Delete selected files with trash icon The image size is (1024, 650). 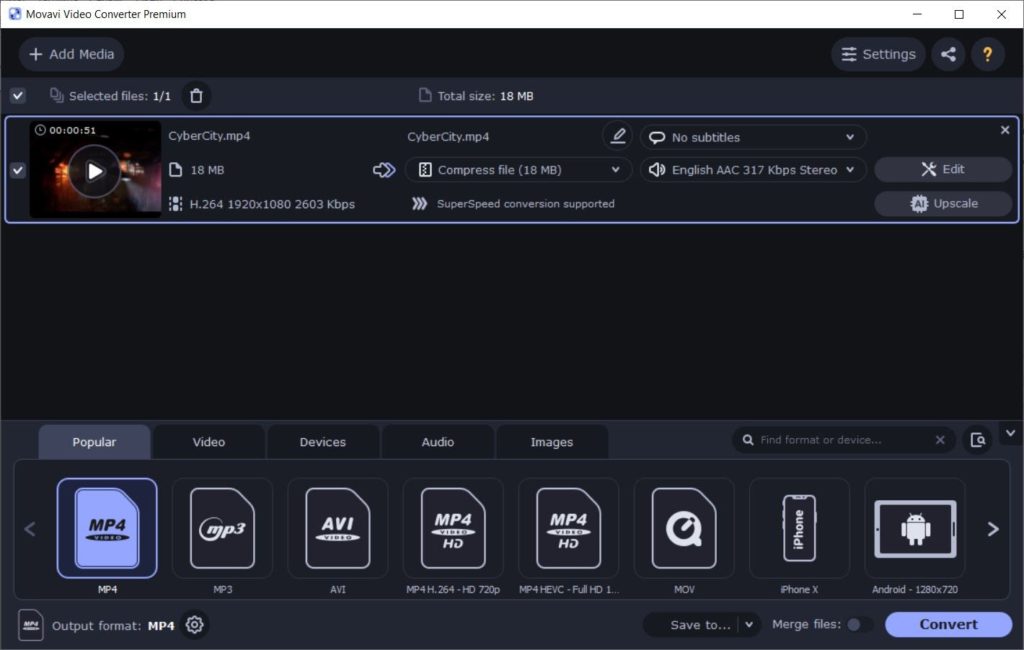[x=196, y=96]
